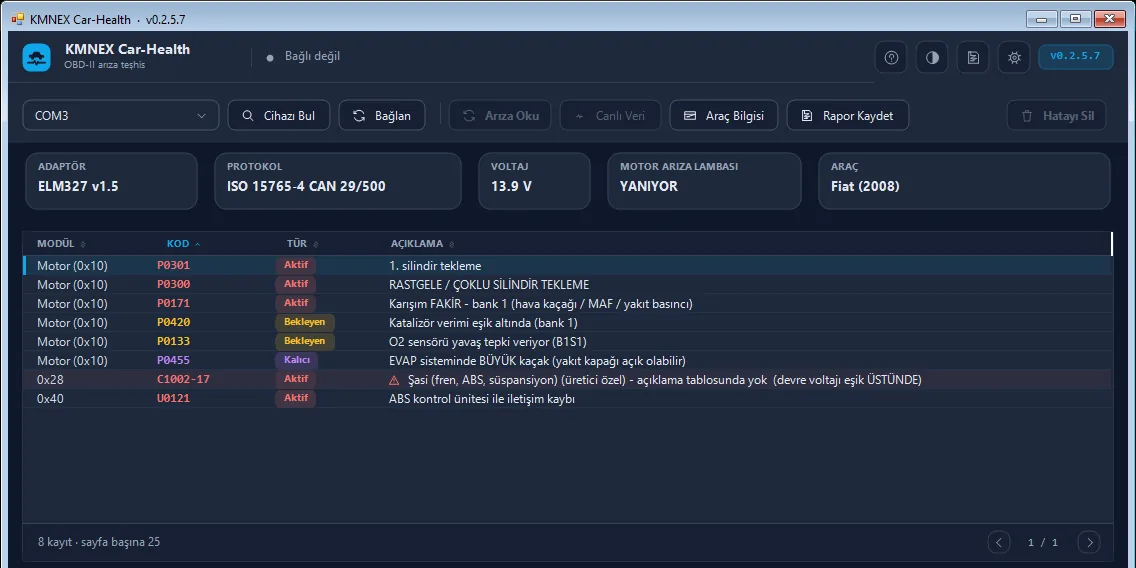Select the P0420 fault code
The image size is (1136, 568).
click(174, 322)
